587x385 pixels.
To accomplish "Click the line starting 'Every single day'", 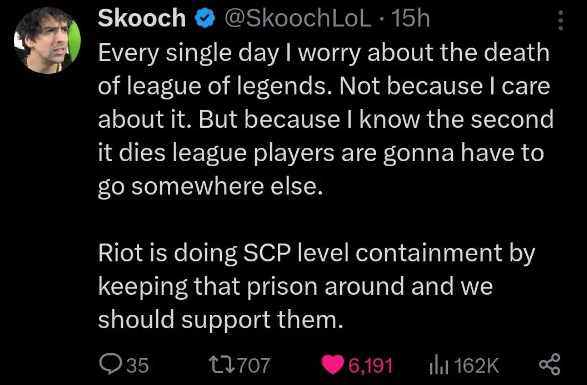I will (x=324, y=54).
